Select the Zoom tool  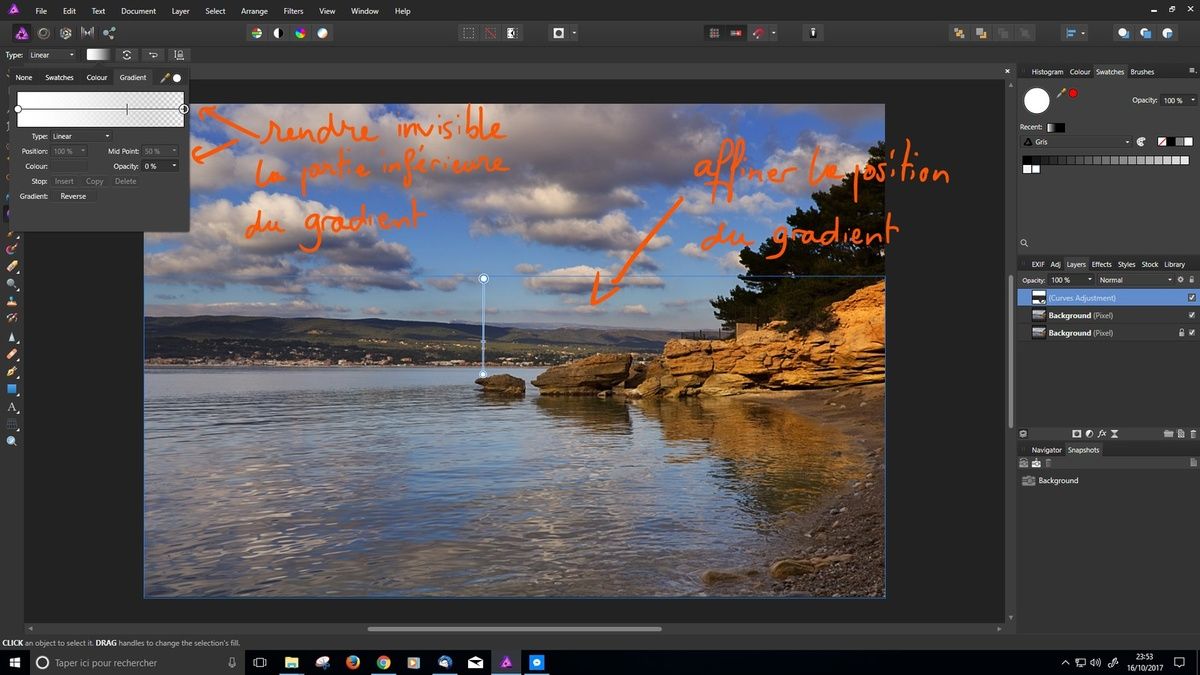(13, 438)
